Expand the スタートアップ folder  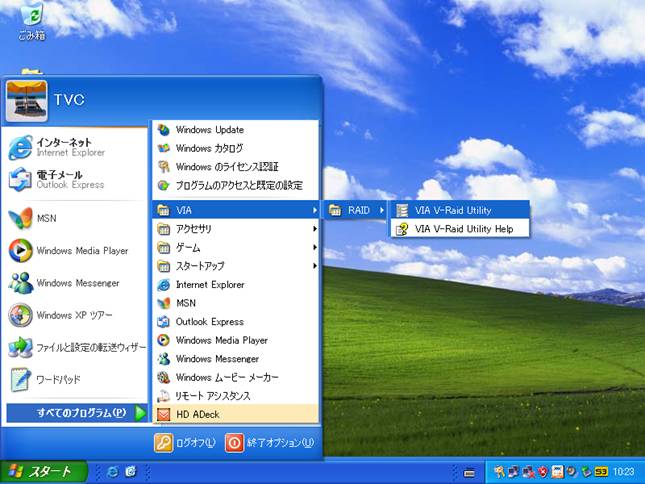pos(235,266)
